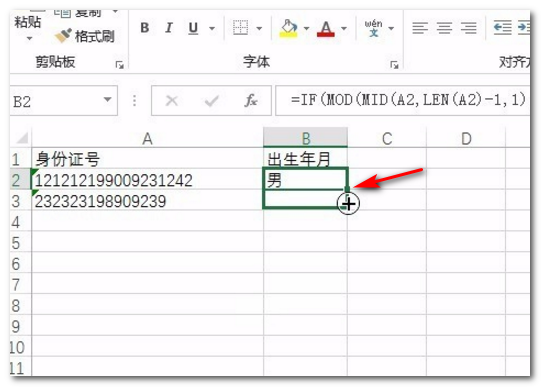Decrease indent icon

[502, 28]
